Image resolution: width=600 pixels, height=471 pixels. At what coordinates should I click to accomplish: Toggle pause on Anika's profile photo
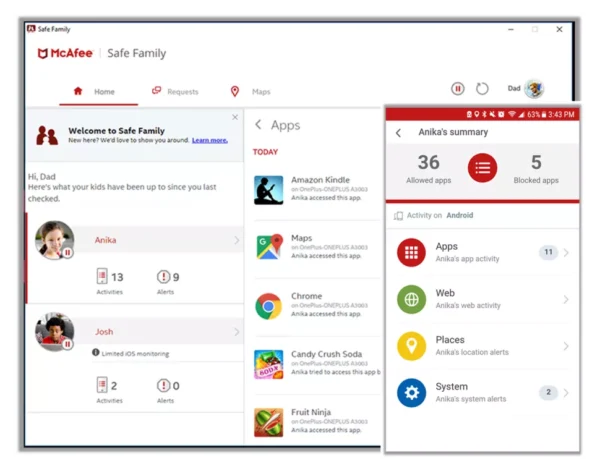[68, 254]
